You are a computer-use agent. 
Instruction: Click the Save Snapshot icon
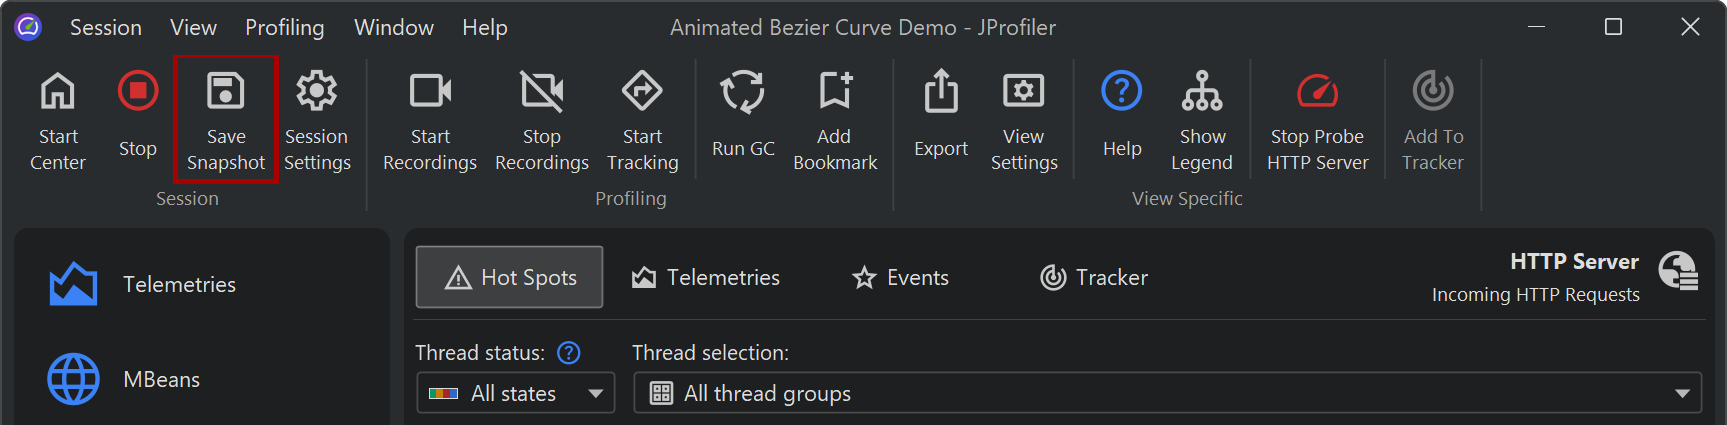[225, 92]
